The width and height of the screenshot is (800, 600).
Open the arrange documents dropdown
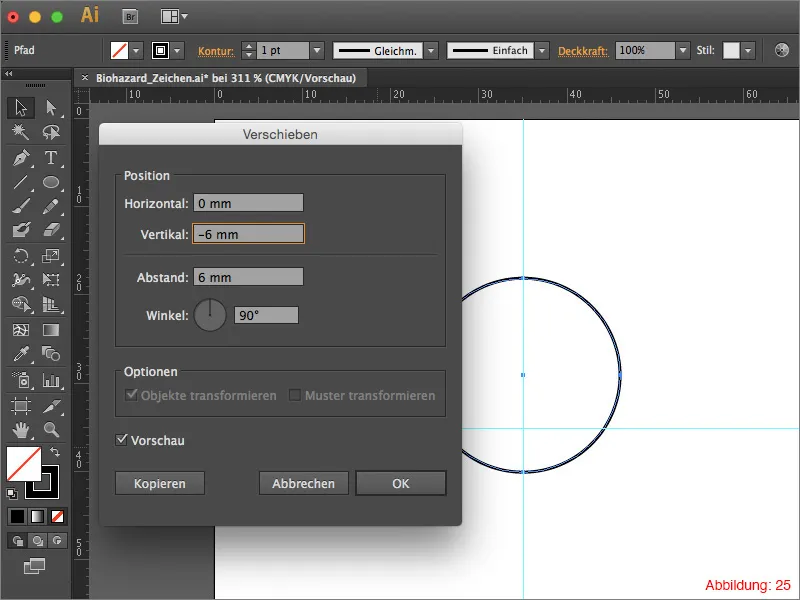tap(174, 16)
